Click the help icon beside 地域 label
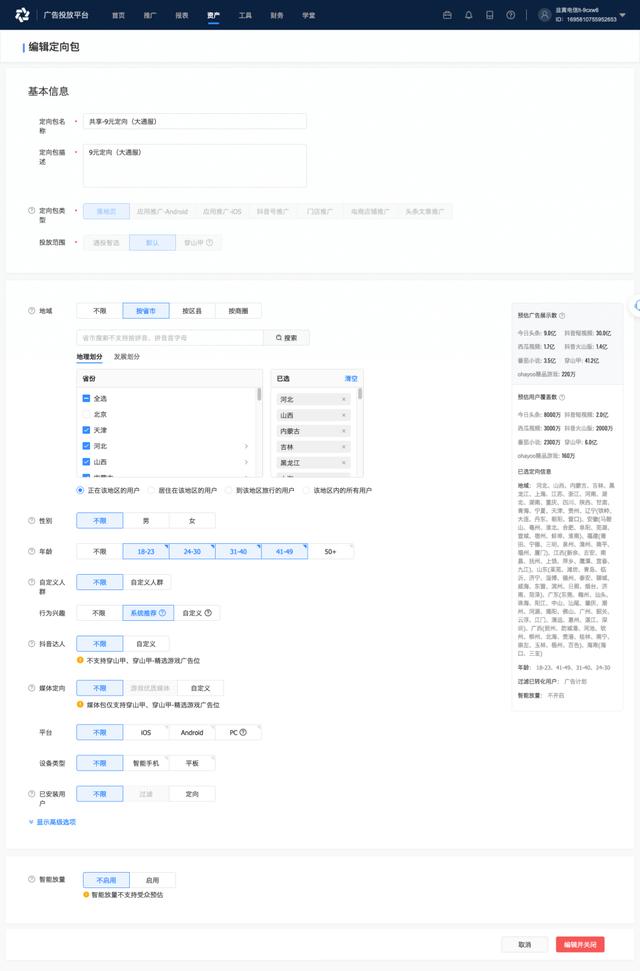 31,311
